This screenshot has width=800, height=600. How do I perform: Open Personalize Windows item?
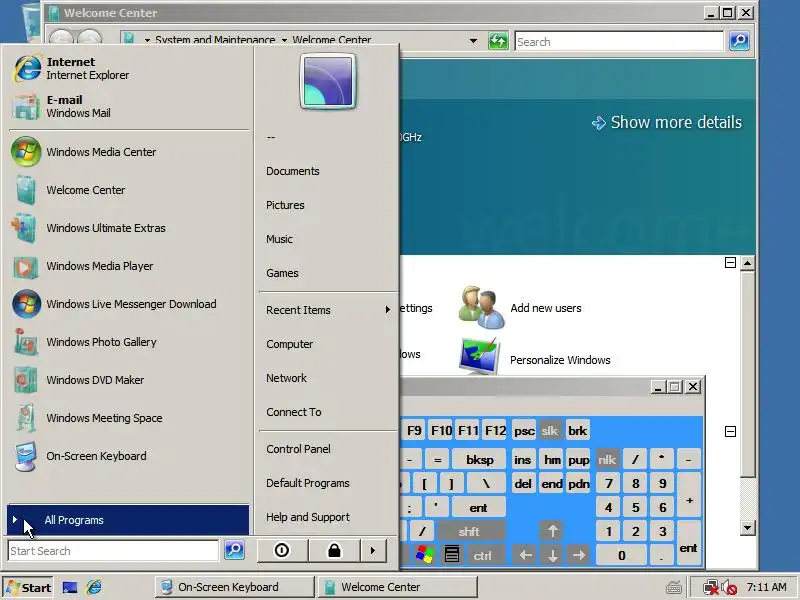[x=536, y=359]
